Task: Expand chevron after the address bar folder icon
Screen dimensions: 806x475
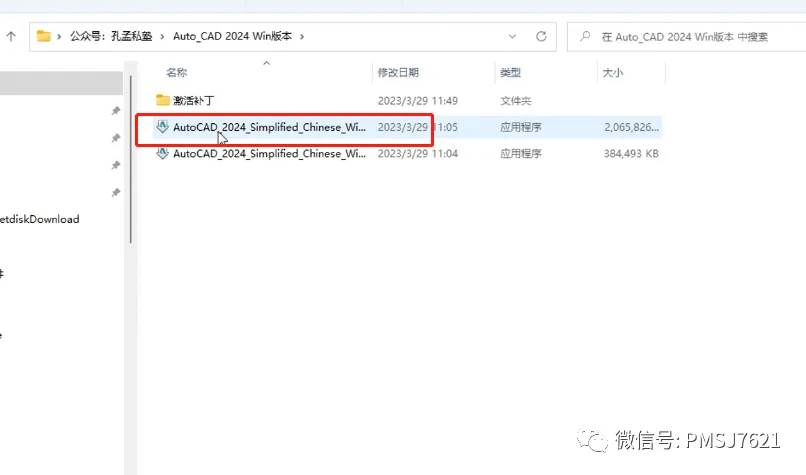Action: tap(59, 36)
